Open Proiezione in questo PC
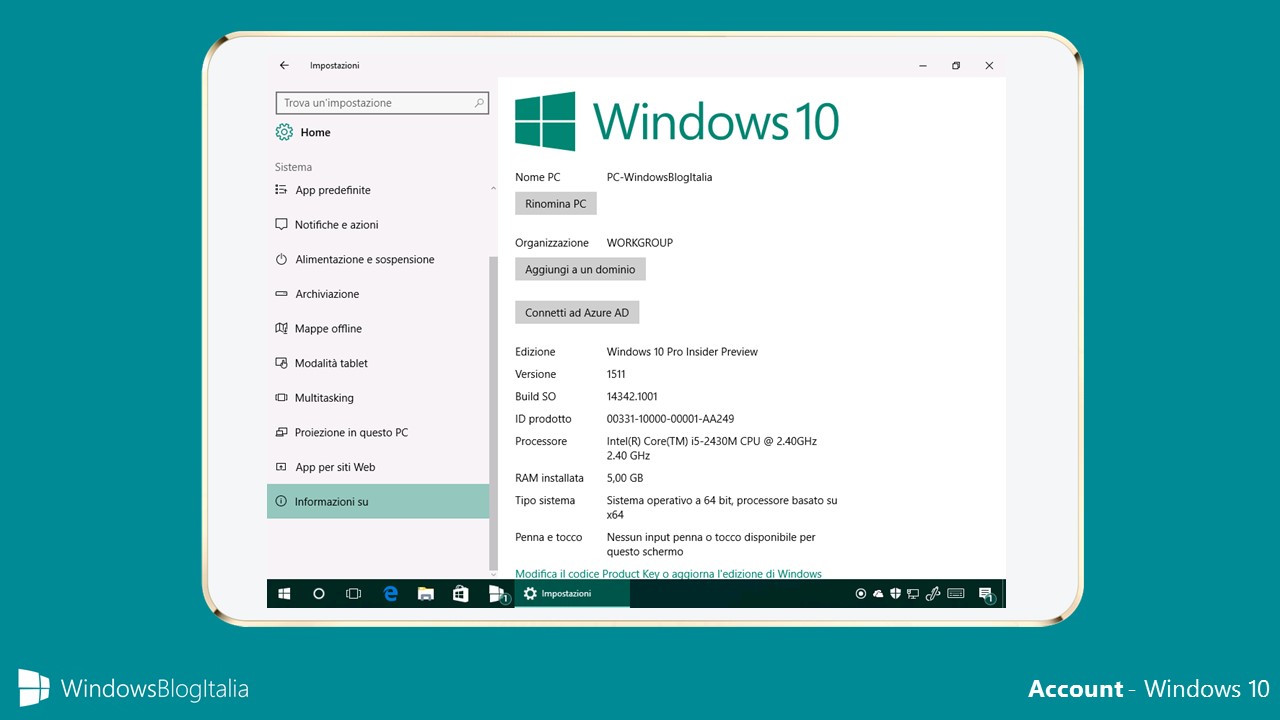1280x720 pixels. pyautogui.click(x=378, y=433)
